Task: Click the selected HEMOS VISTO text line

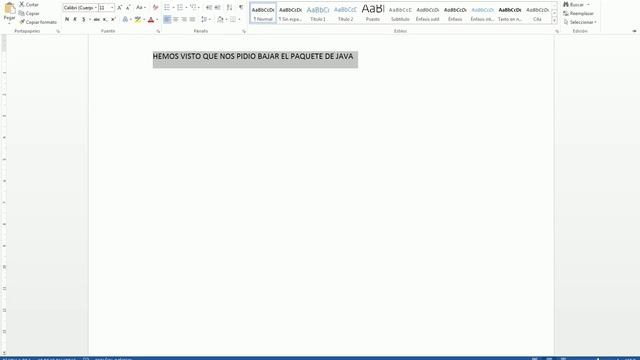Action: (253, 56)
